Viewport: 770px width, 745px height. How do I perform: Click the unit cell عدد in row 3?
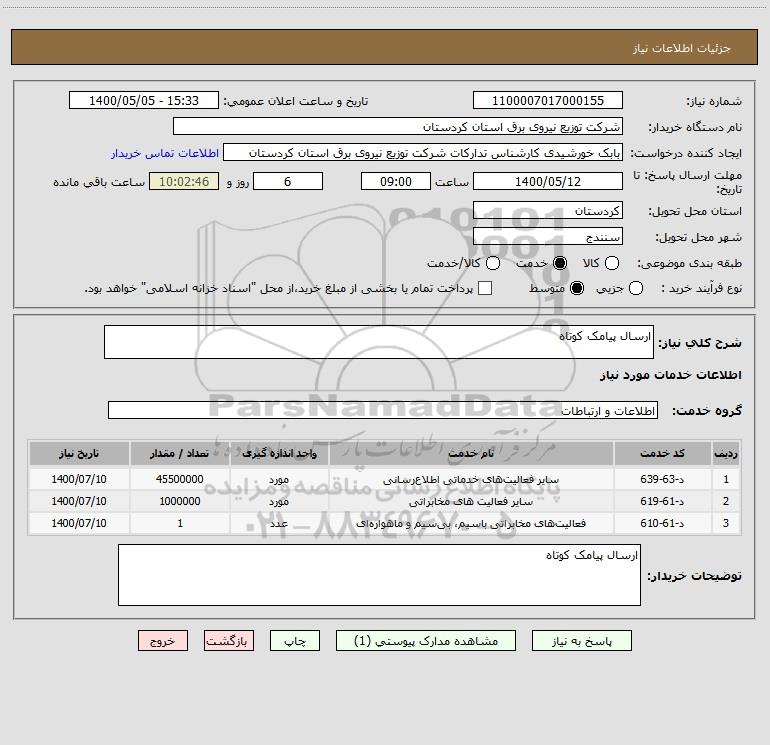pyautogui.click(x=279, y=524)
